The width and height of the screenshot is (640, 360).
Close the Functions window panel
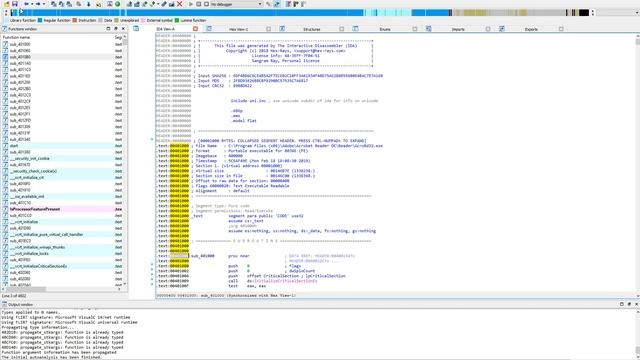123,29
